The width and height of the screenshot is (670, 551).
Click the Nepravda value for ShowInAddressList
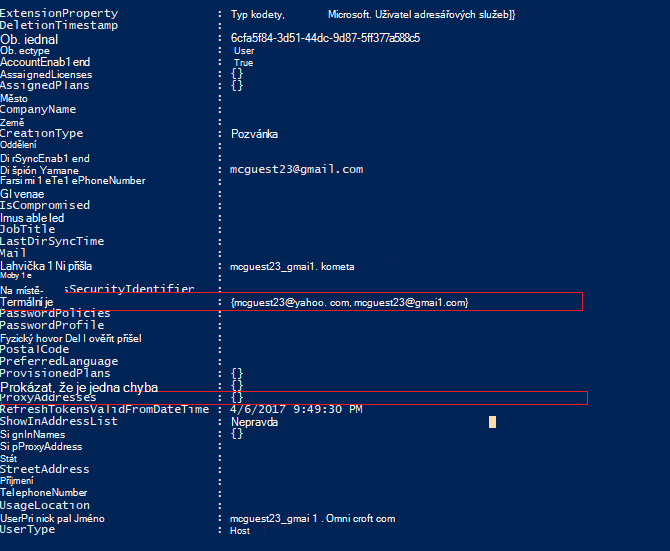tap(254, 422)
